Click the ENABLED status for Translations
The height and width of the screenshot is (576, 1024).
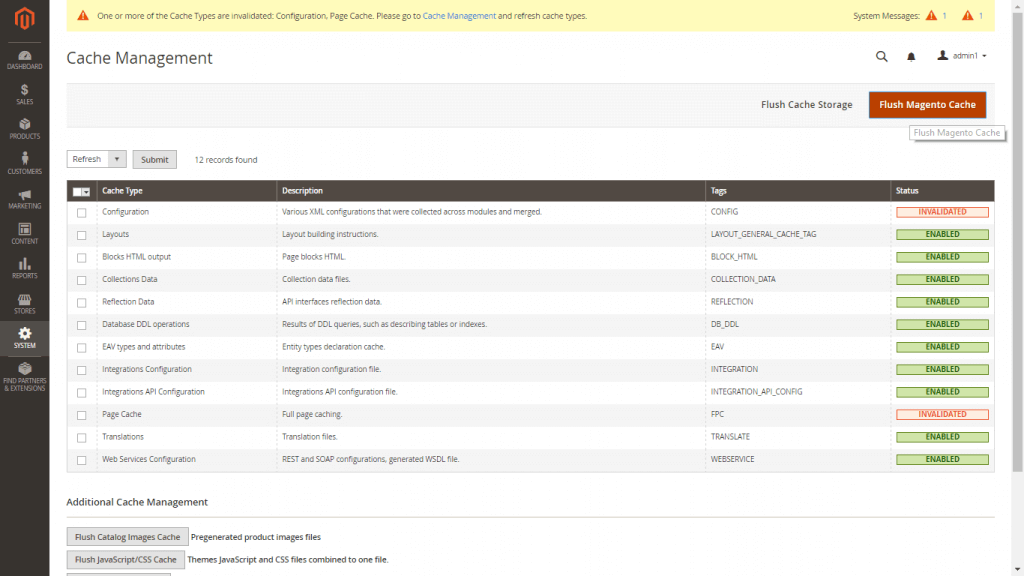pyautogui.click(x=942, y=436)
